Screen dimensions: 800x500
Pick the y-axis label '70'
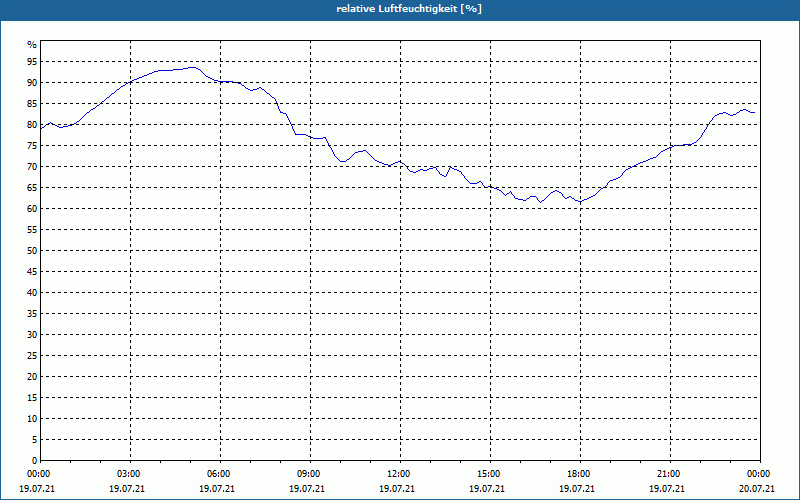click(32, 167)
